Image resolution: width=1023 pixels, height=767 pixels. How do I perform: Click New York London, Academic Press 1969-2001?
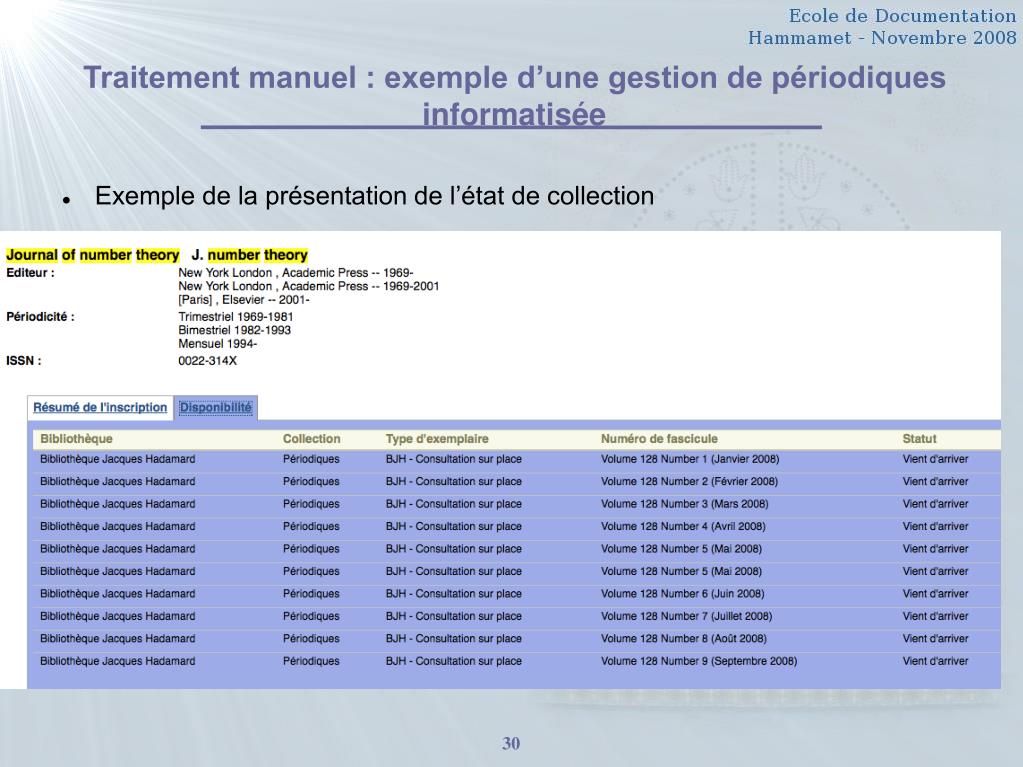[309, 286]
